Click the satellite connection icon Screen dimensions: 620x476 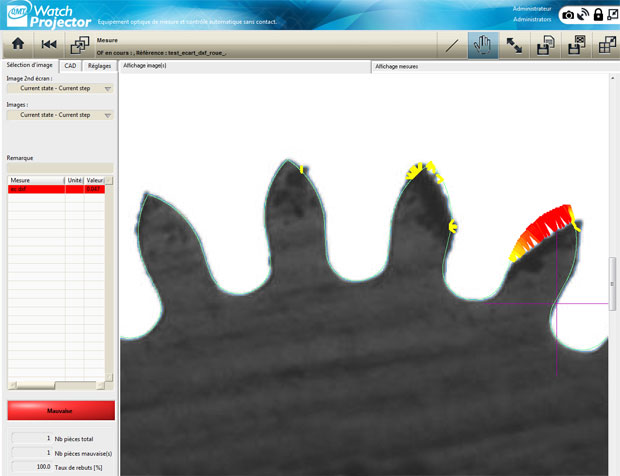point(583,15)
